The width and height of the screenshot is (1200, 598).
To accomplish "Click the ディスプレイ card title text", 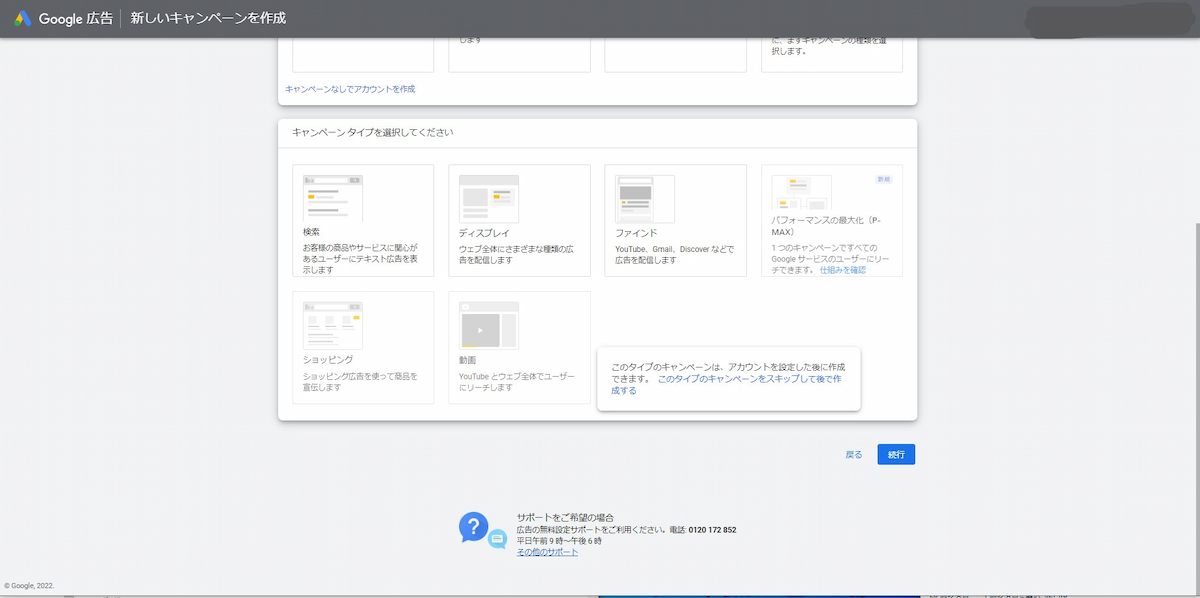I will point(485,232).
